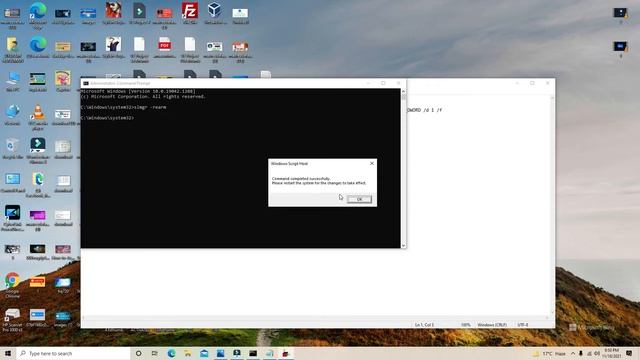Click the Command Prompt title bar icon
Screen dimensions: 640x360
pyautogui.click(x=86, y=83)
